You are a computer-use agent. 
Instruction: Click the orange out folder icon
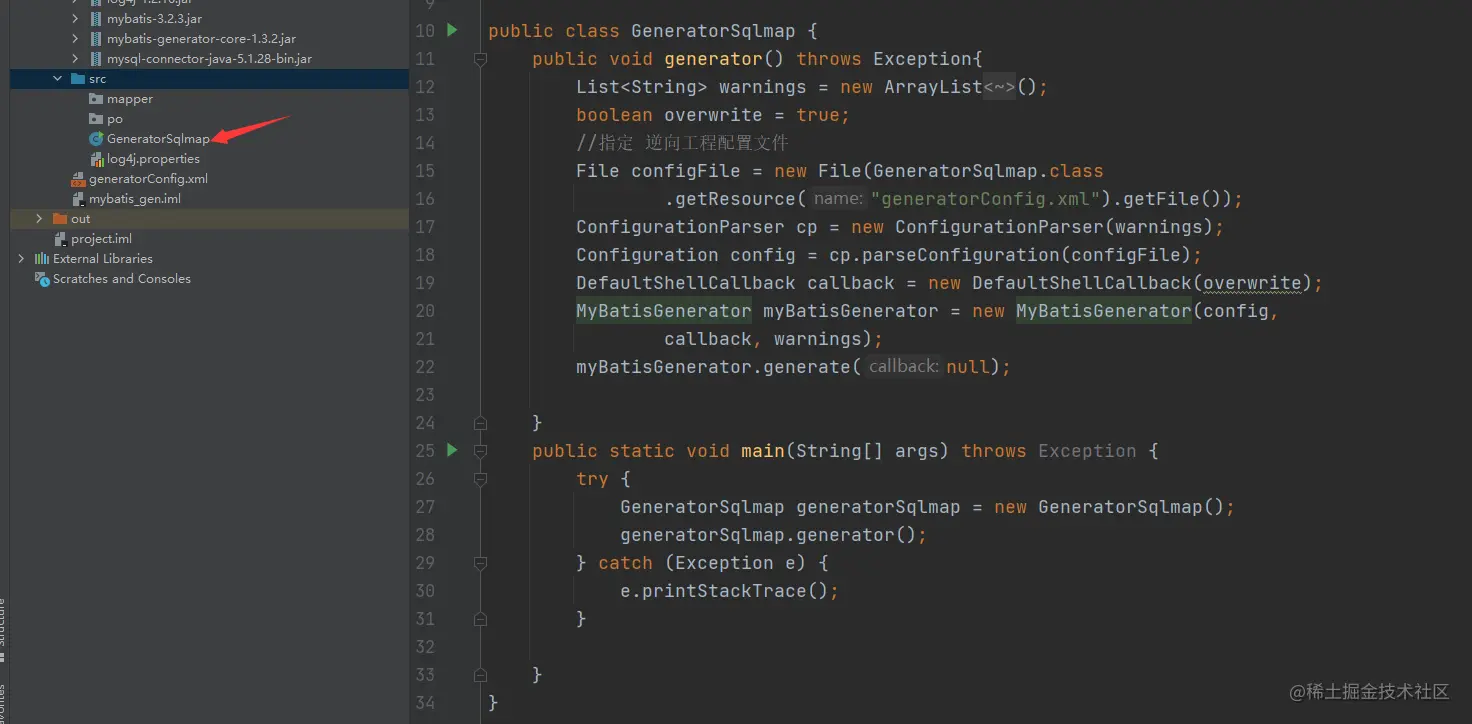pos(60,219)
